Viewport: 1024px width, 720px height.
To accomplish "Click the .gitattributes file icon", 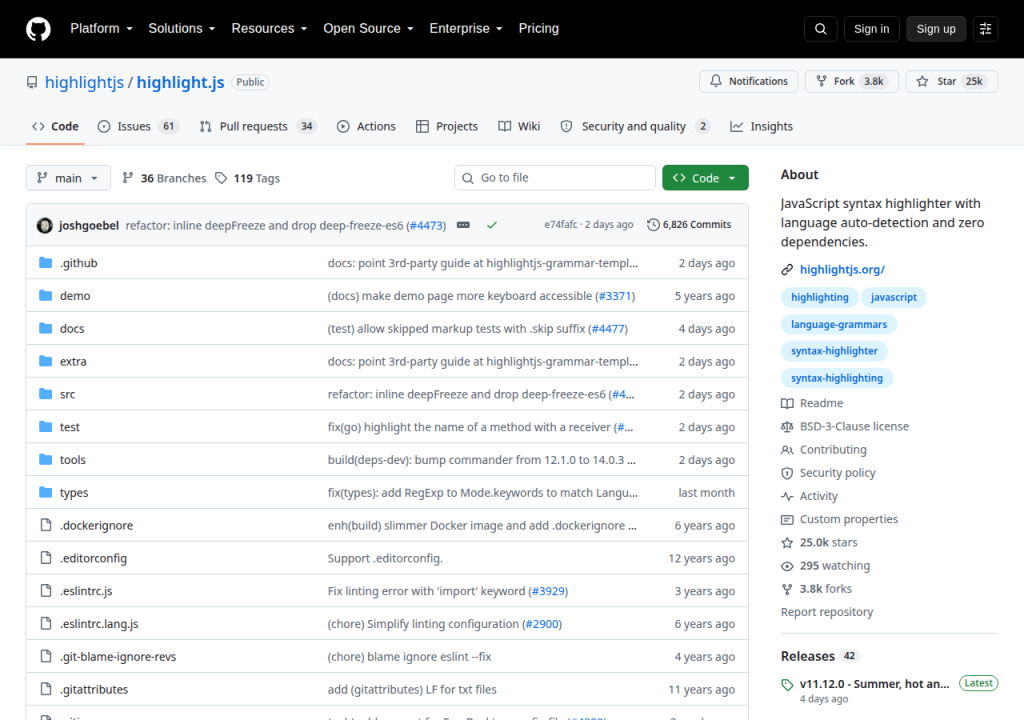I will [x=46, y=689].
